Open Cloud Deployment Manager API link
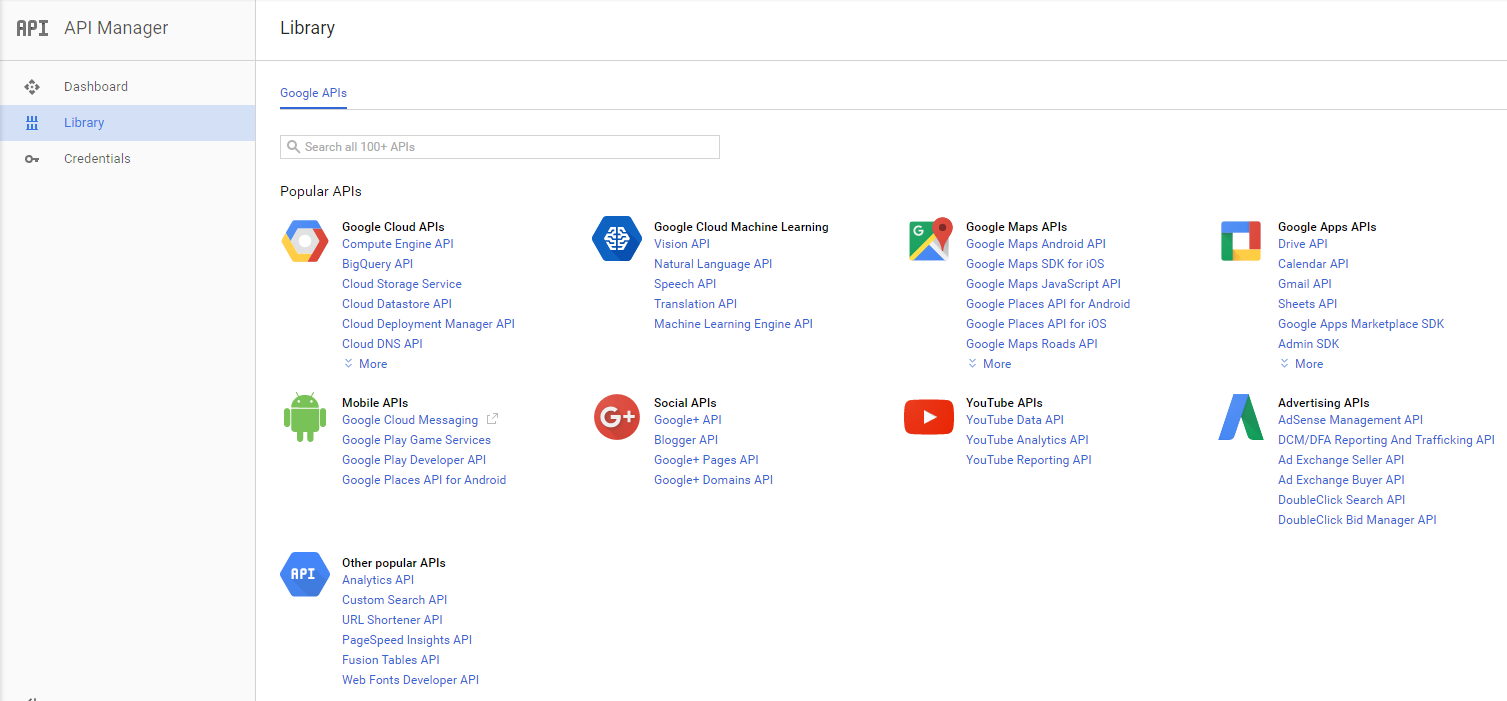This screenshot has height=701, width=1507. 428,324
